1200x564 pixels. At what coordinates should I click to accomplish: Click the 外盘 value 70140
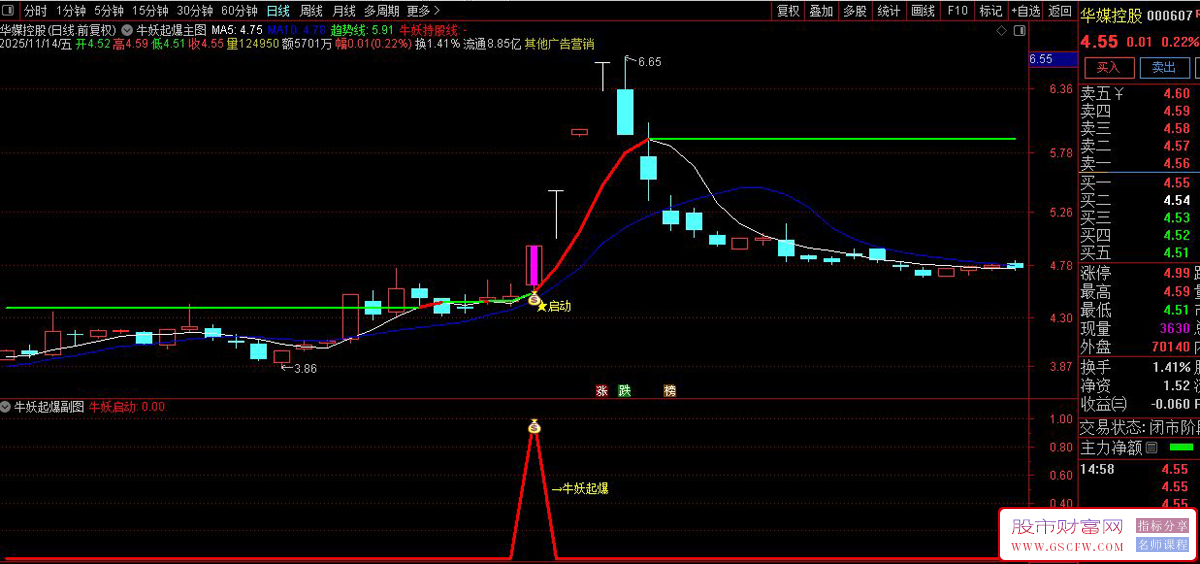pos(1170,346)
